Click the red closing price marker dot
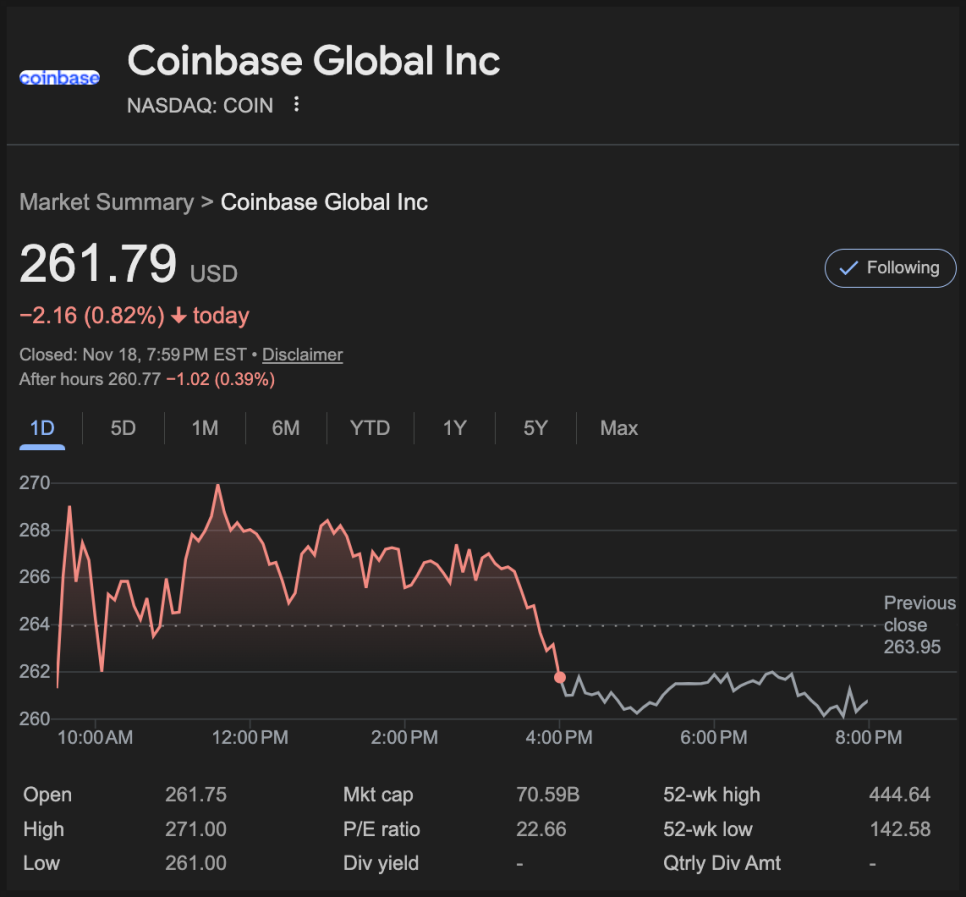Viewport: 966px width, 897px height. [x=559, y=677]
